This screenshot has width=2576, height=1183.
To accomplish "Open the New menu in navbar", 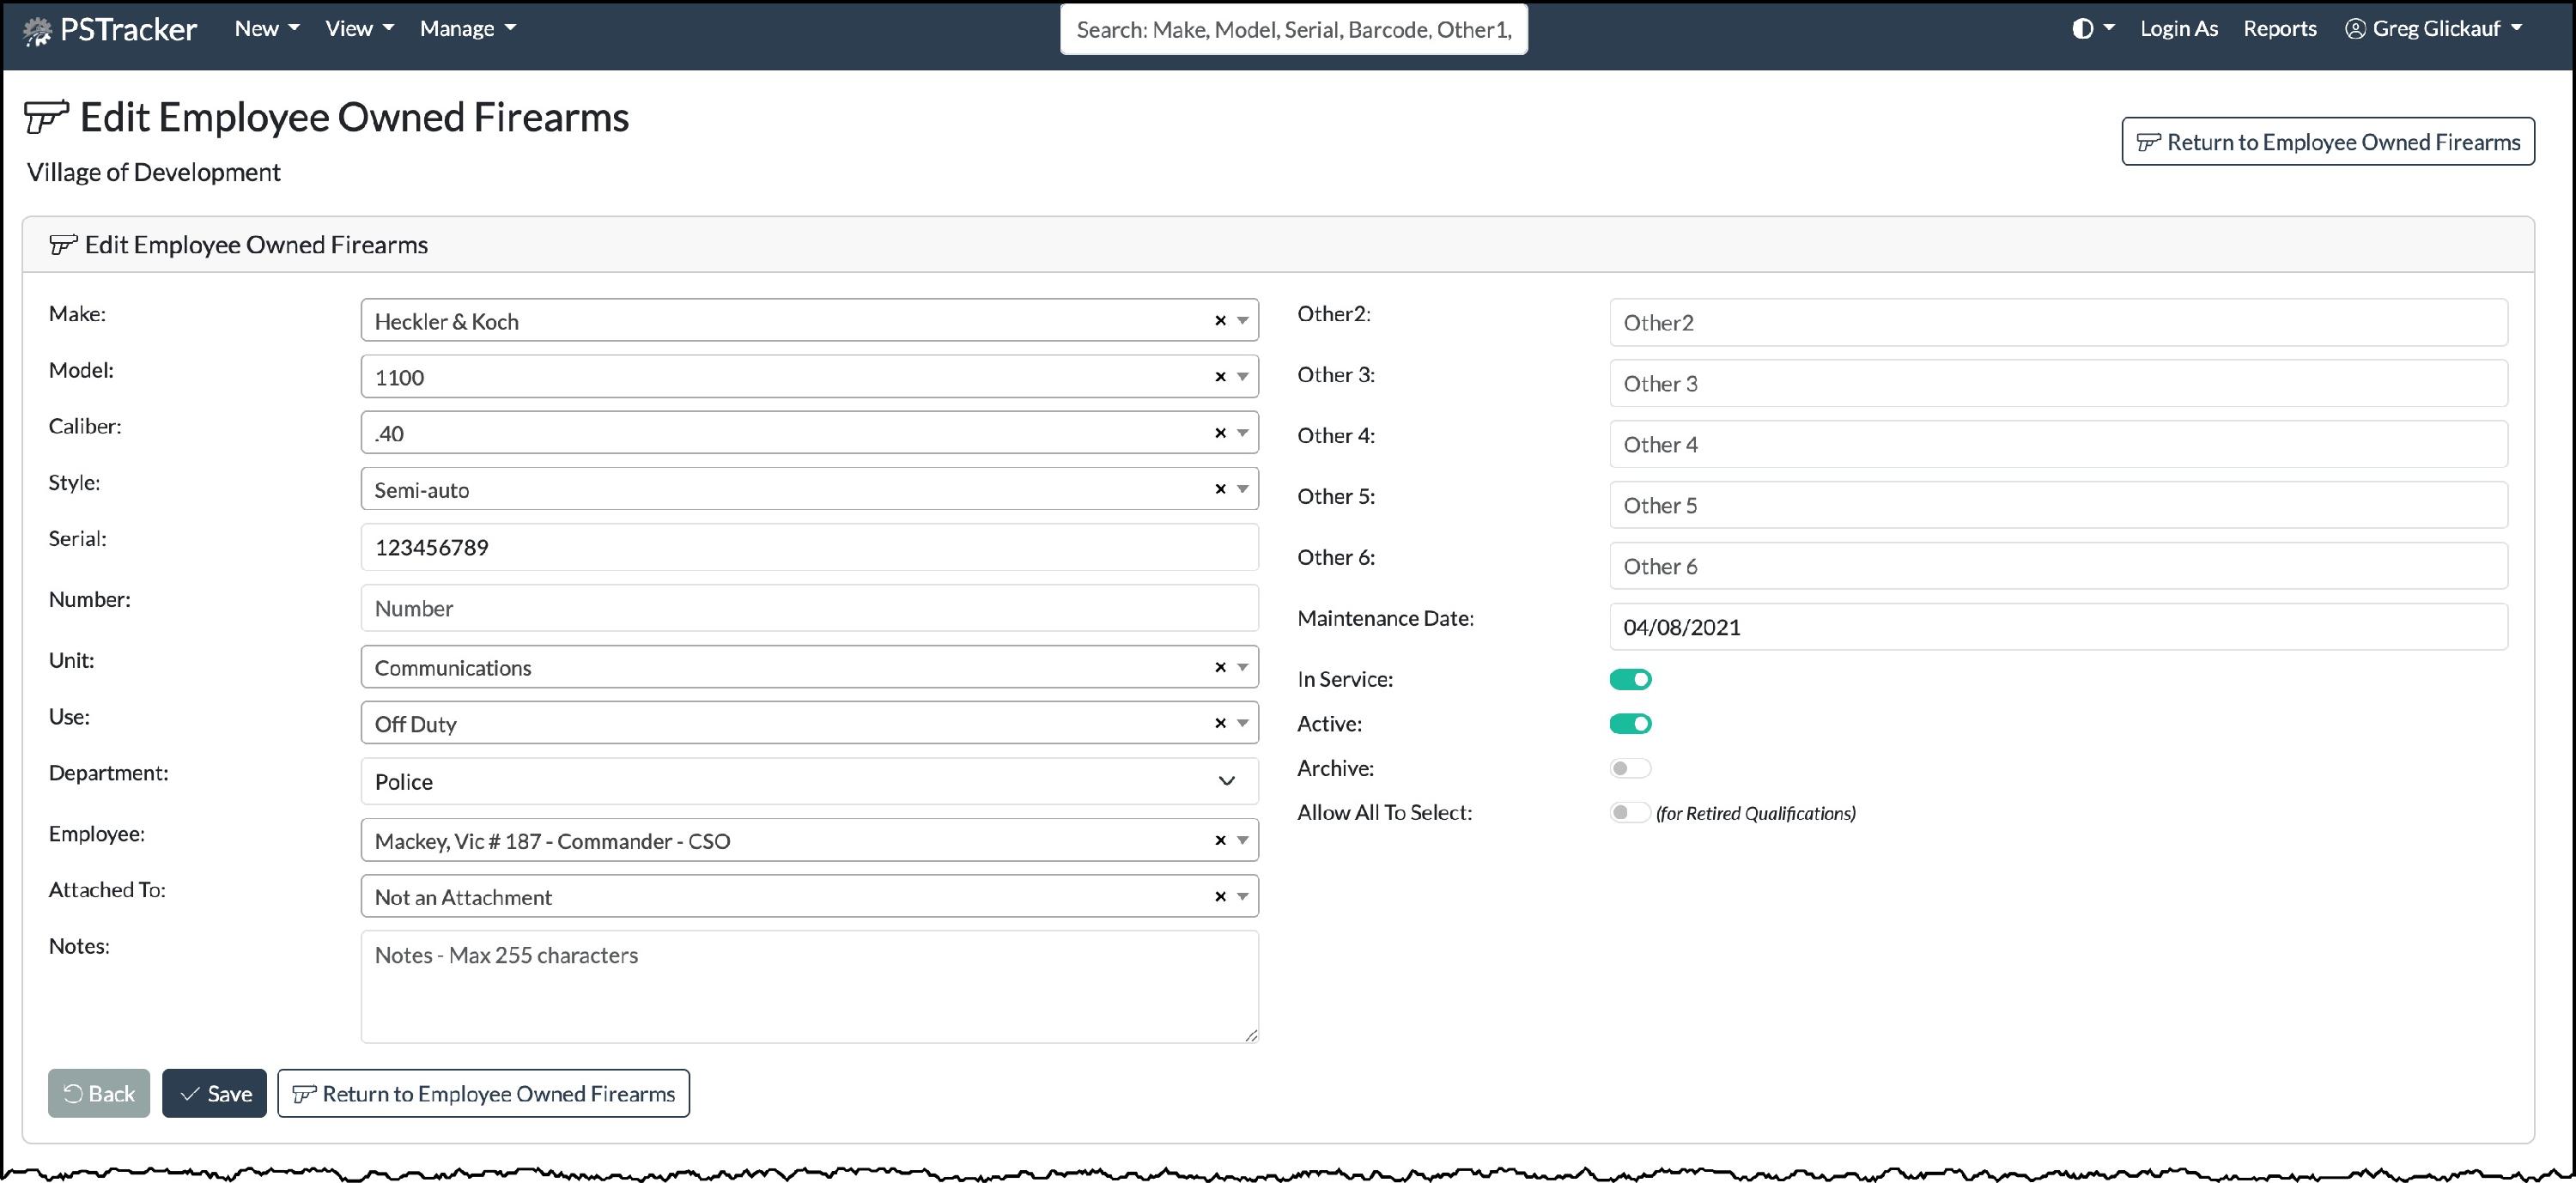I will (266, 29).
